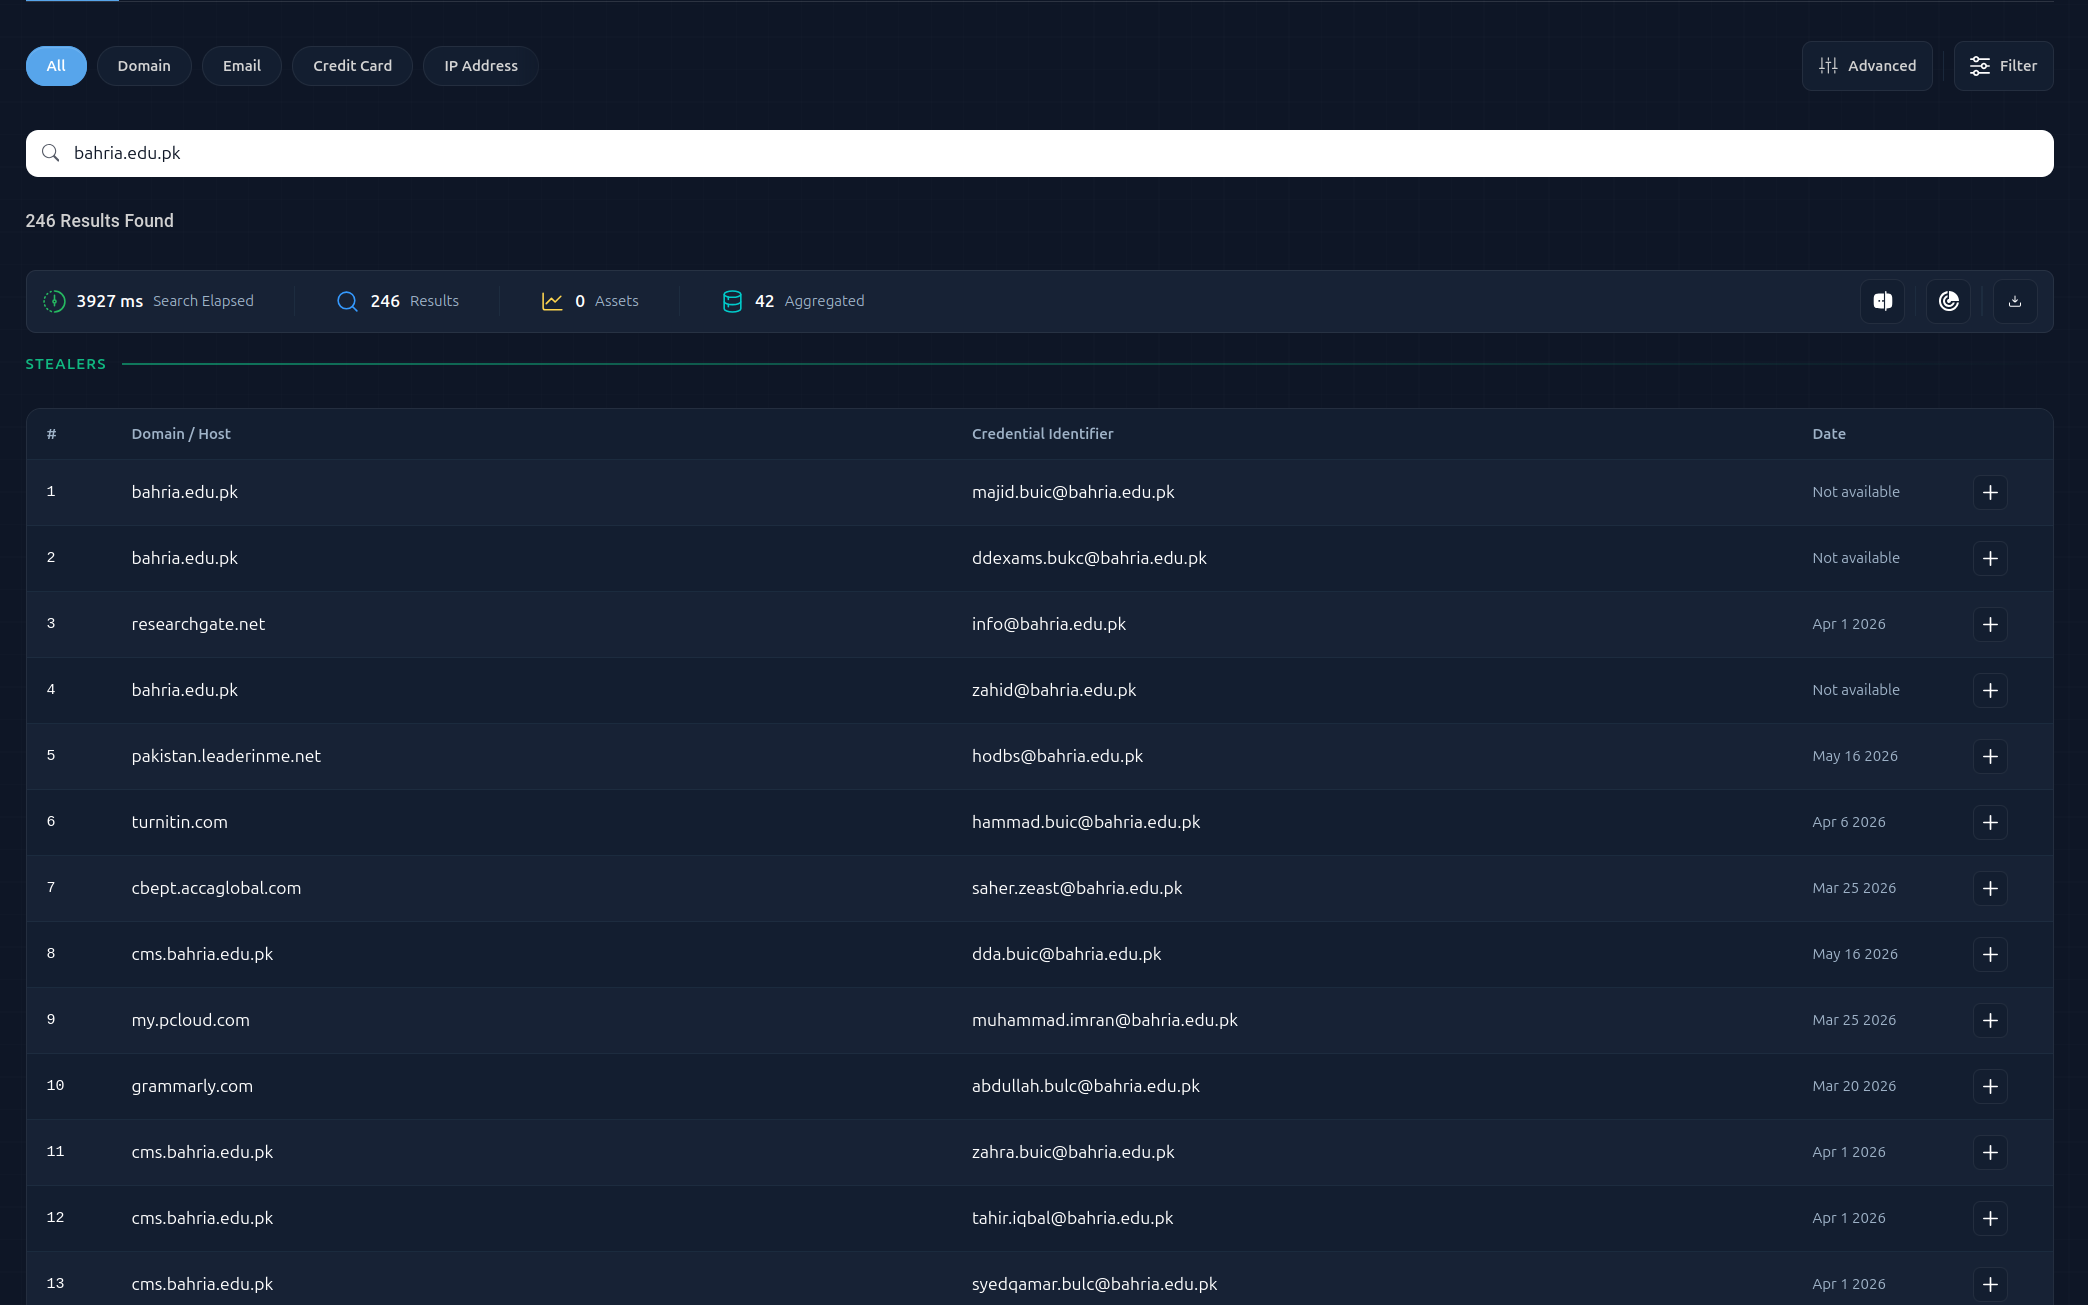
Task: Click the grammarly.com domain cell
Action: pos(192,1086)
